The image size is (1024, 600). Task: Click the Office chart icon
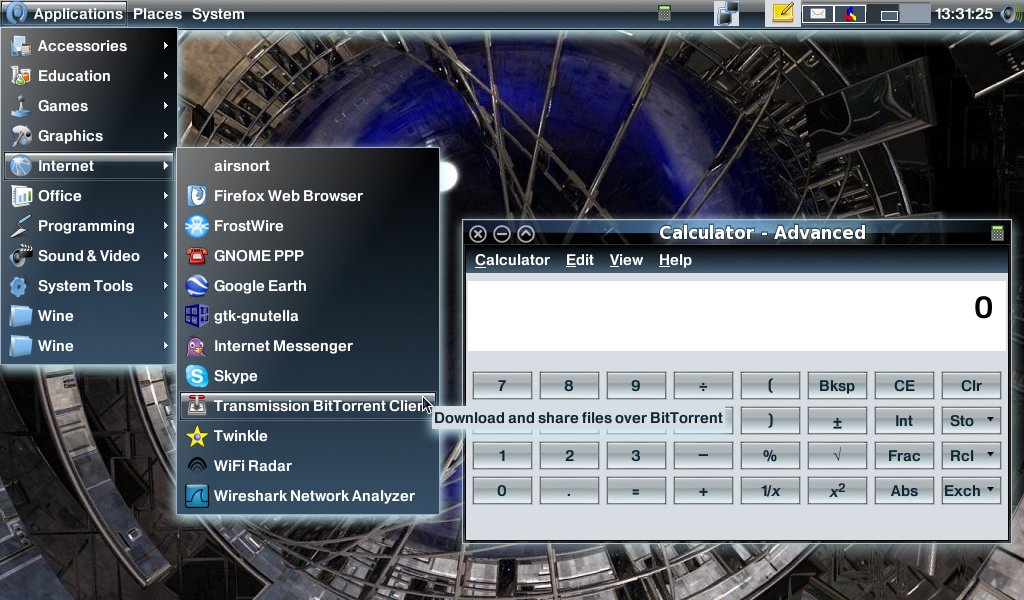point(21,196)
